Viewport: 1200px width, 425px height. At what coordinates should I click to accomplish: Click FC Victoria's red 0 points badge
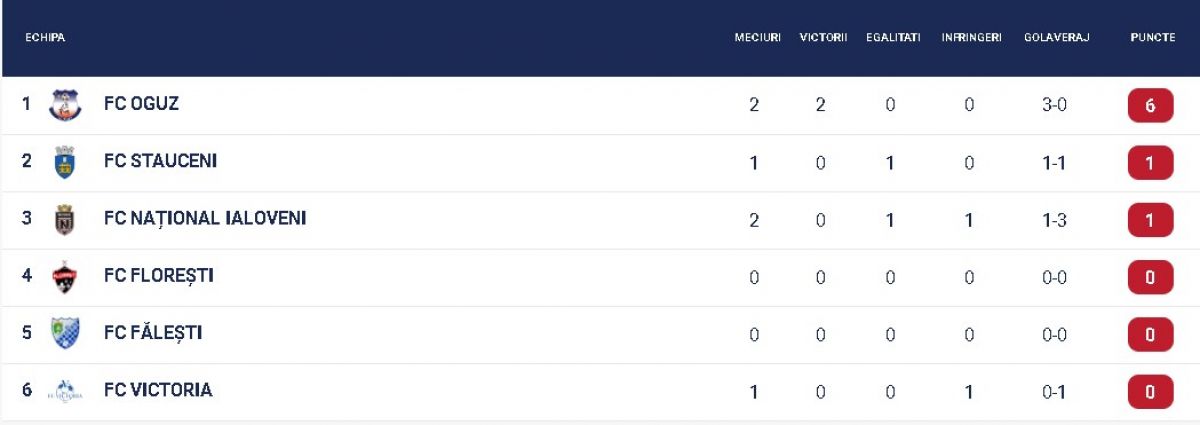click(x=1150, y=392)
